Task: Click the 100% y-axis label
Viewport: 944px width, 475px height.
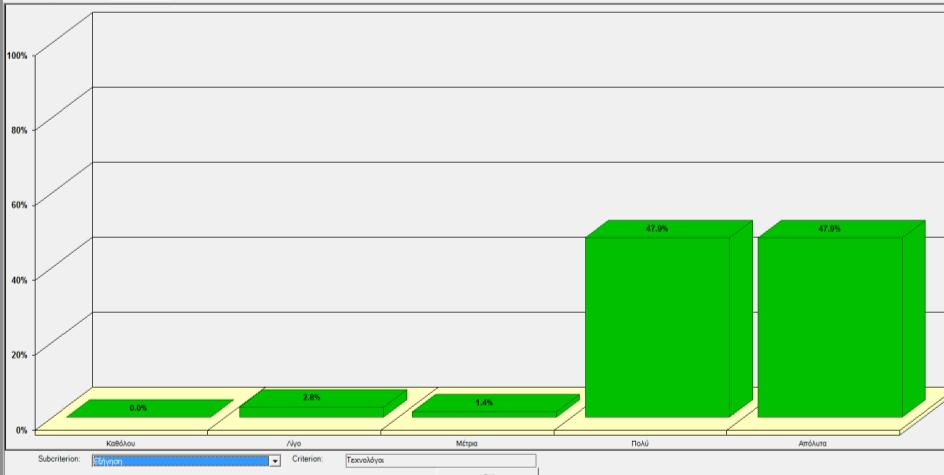Action: click(17, 55)
